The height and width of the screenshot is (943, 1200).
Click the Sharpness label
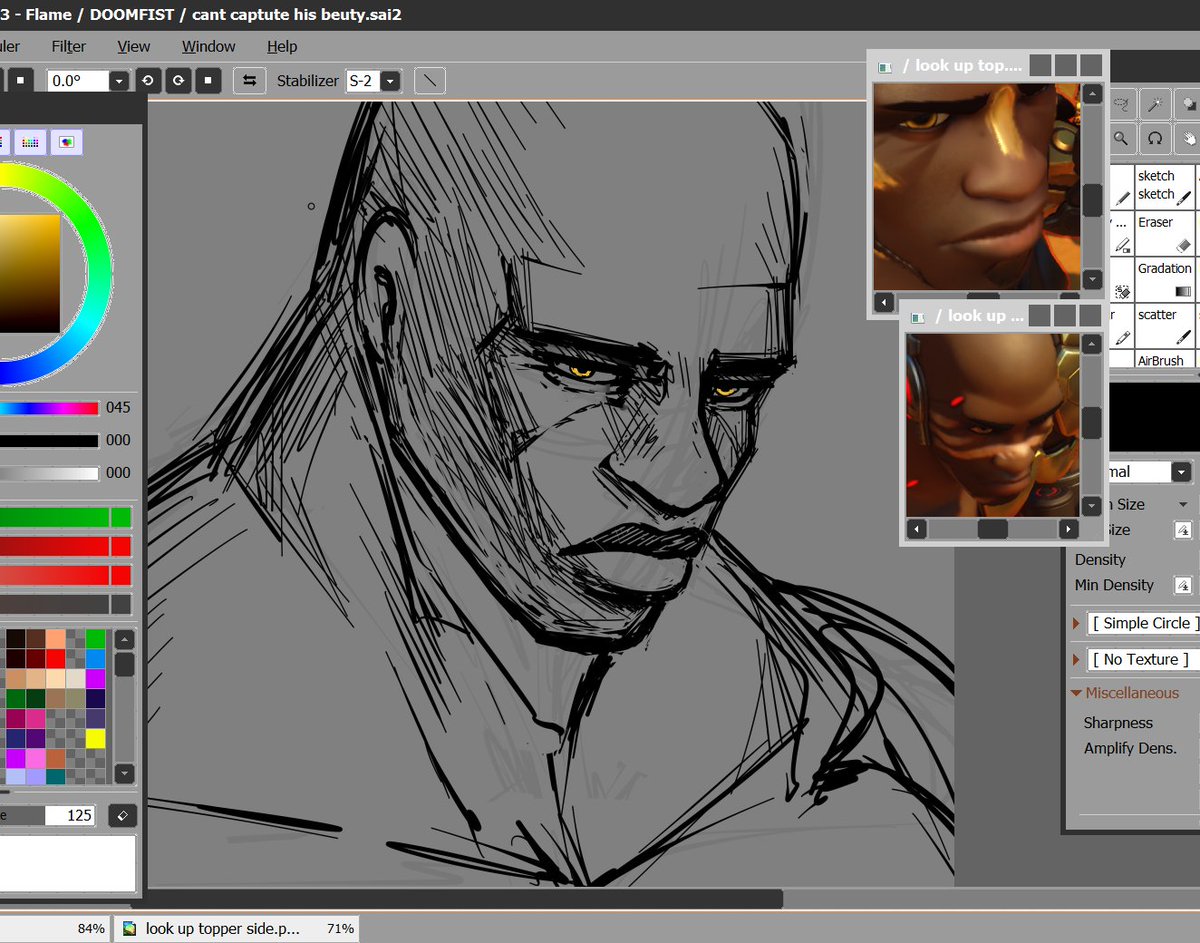coord(1118,722)
